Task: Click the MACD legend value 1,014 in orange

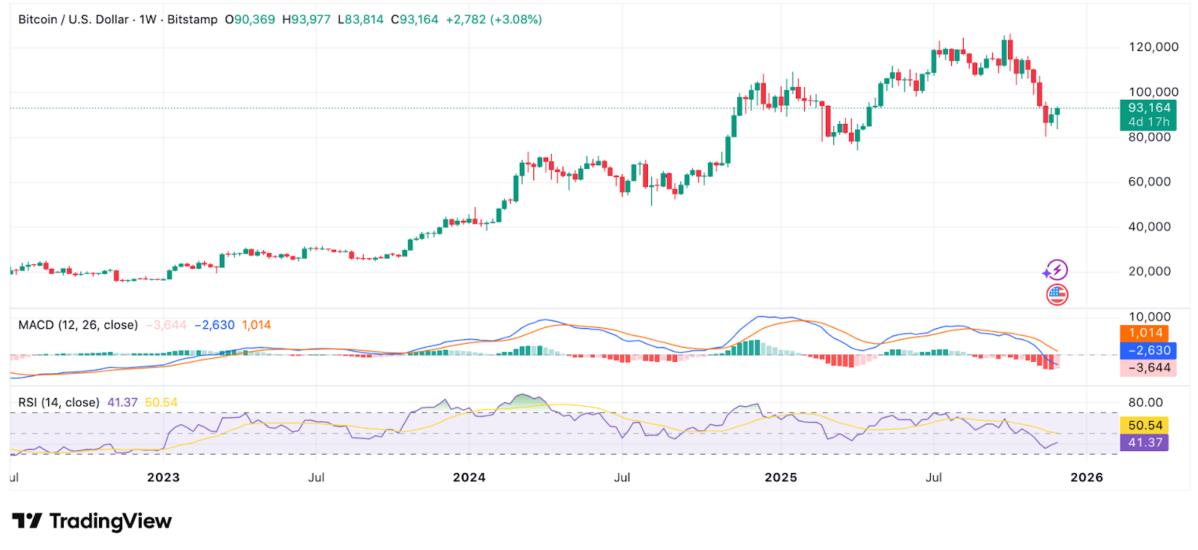Action: coord(256,325)
